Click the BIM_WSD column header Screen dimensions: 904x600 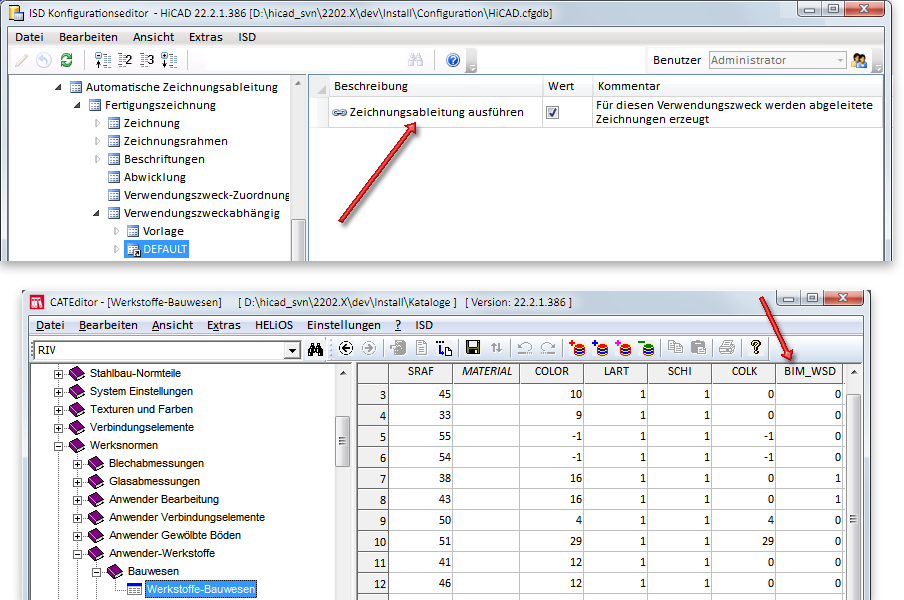809,371
